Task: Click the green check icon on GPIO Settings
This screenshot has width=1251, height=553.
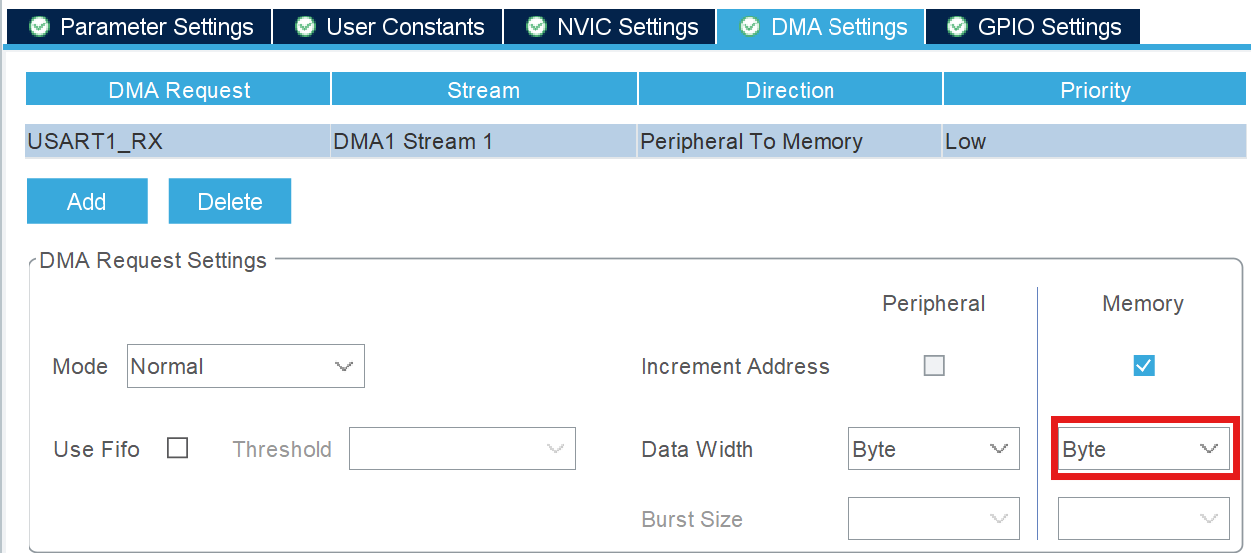Action: click(x=958, y=27)
